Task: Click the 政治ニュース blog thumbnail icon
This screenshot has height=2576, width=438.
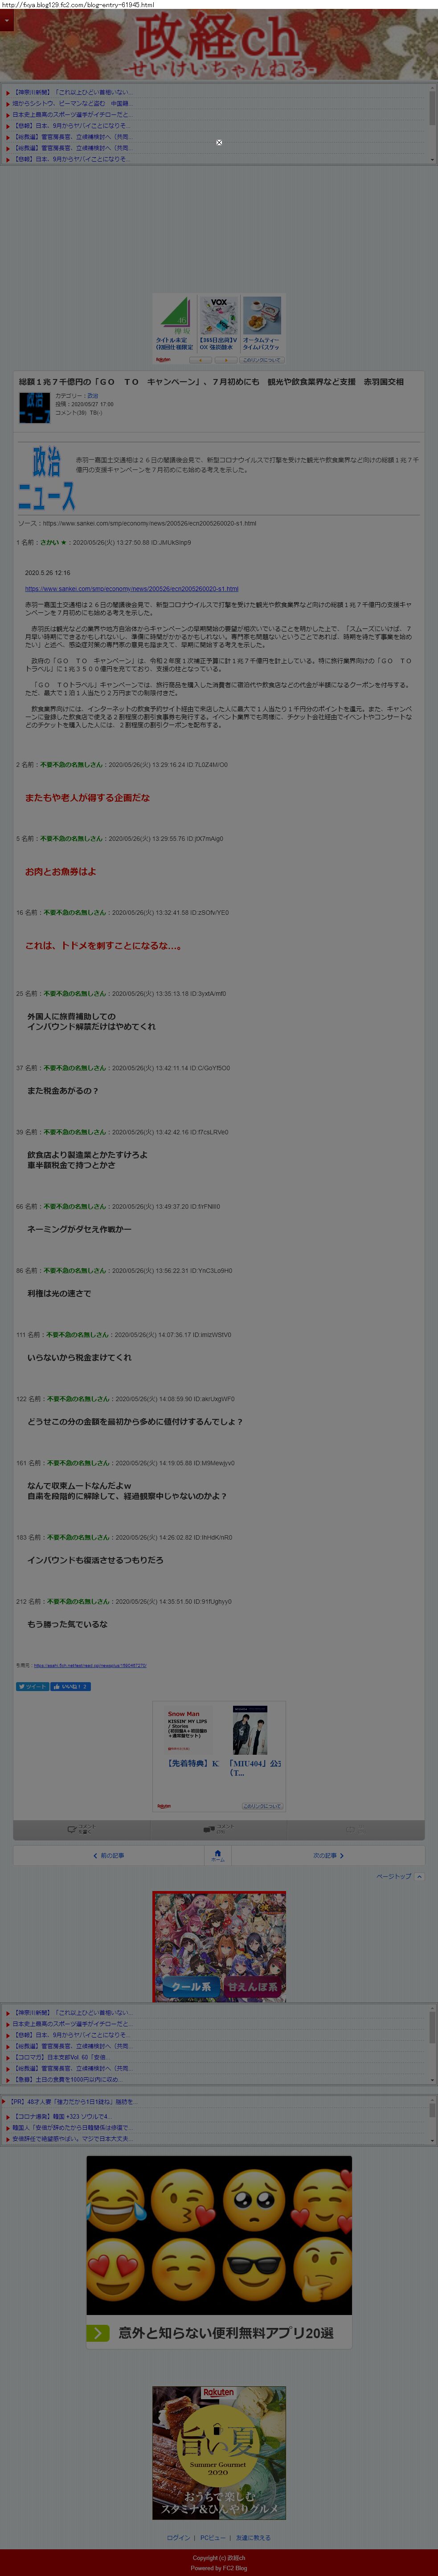Action: pos(35,407)
